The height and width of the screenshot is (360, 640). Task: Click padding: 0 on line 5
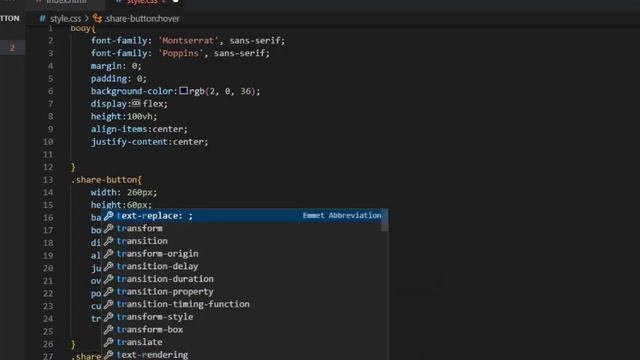pos(118,78)
